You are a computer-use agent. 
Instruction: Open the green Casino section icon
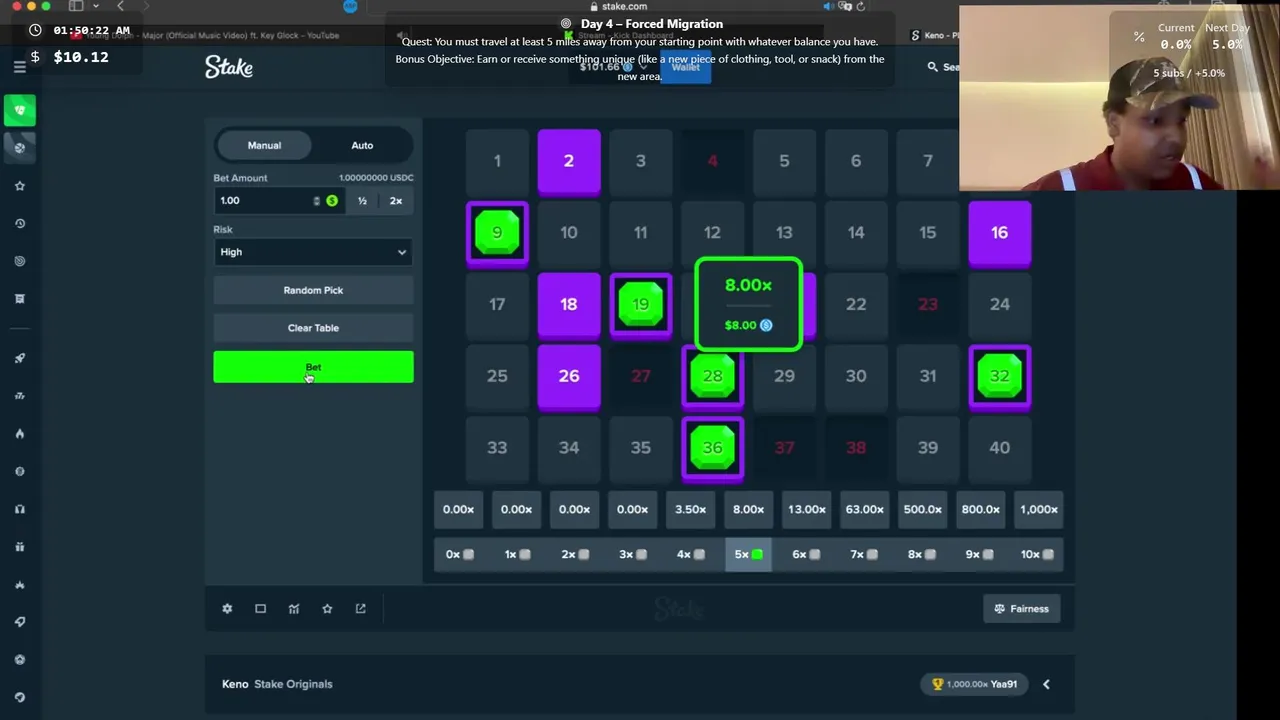[x=19, y=110]
